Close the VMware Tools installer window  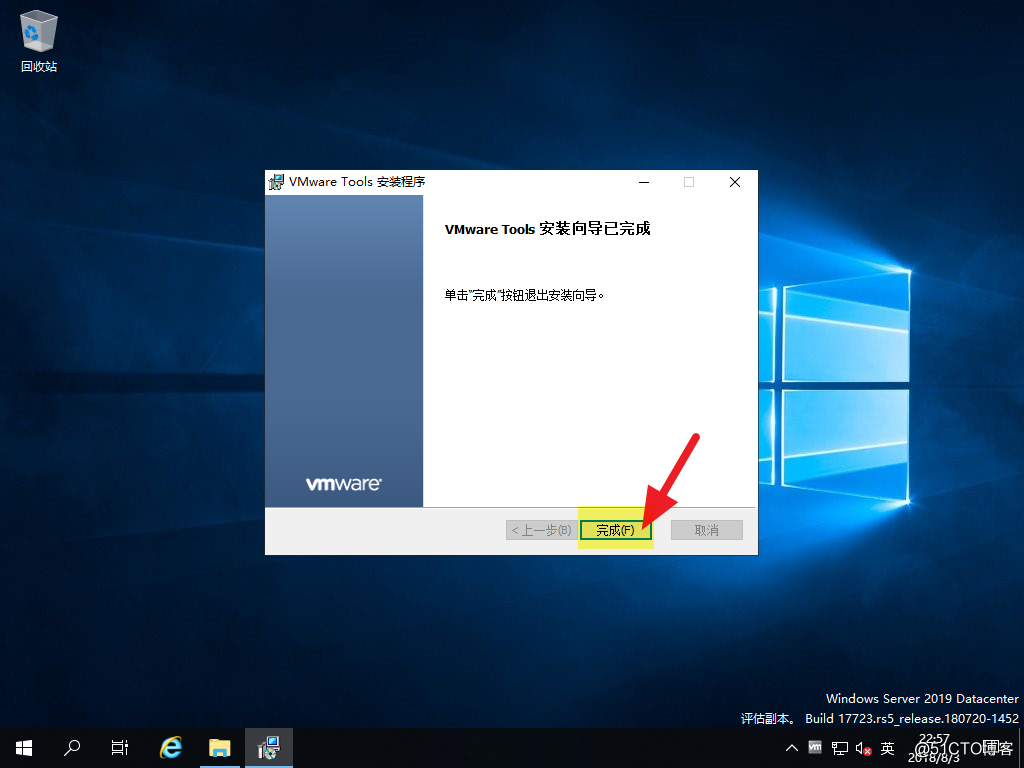tap(735, 182)
